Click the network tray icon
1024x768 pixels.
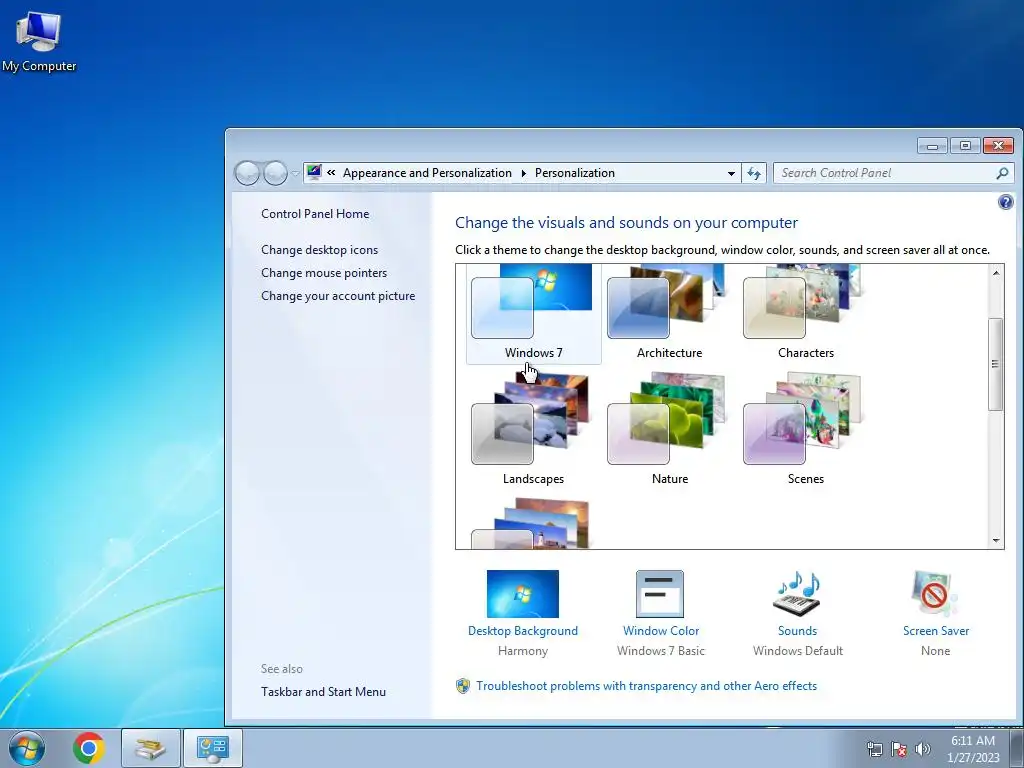pos(874,749)
